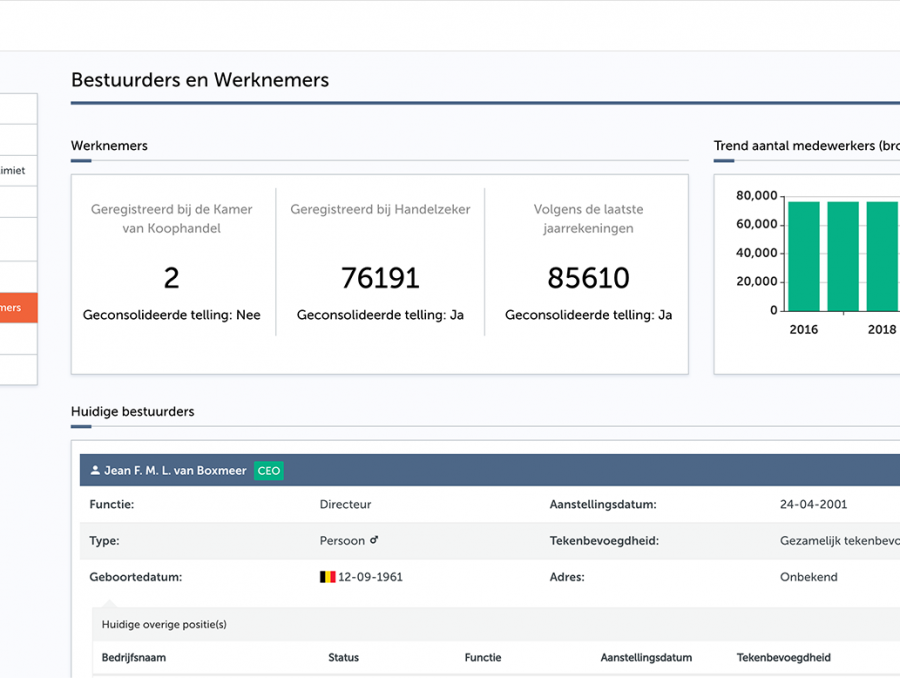The image size is (900, 678).
Task: Click the 'Onbekend' address value
Action: pos(809,577)
